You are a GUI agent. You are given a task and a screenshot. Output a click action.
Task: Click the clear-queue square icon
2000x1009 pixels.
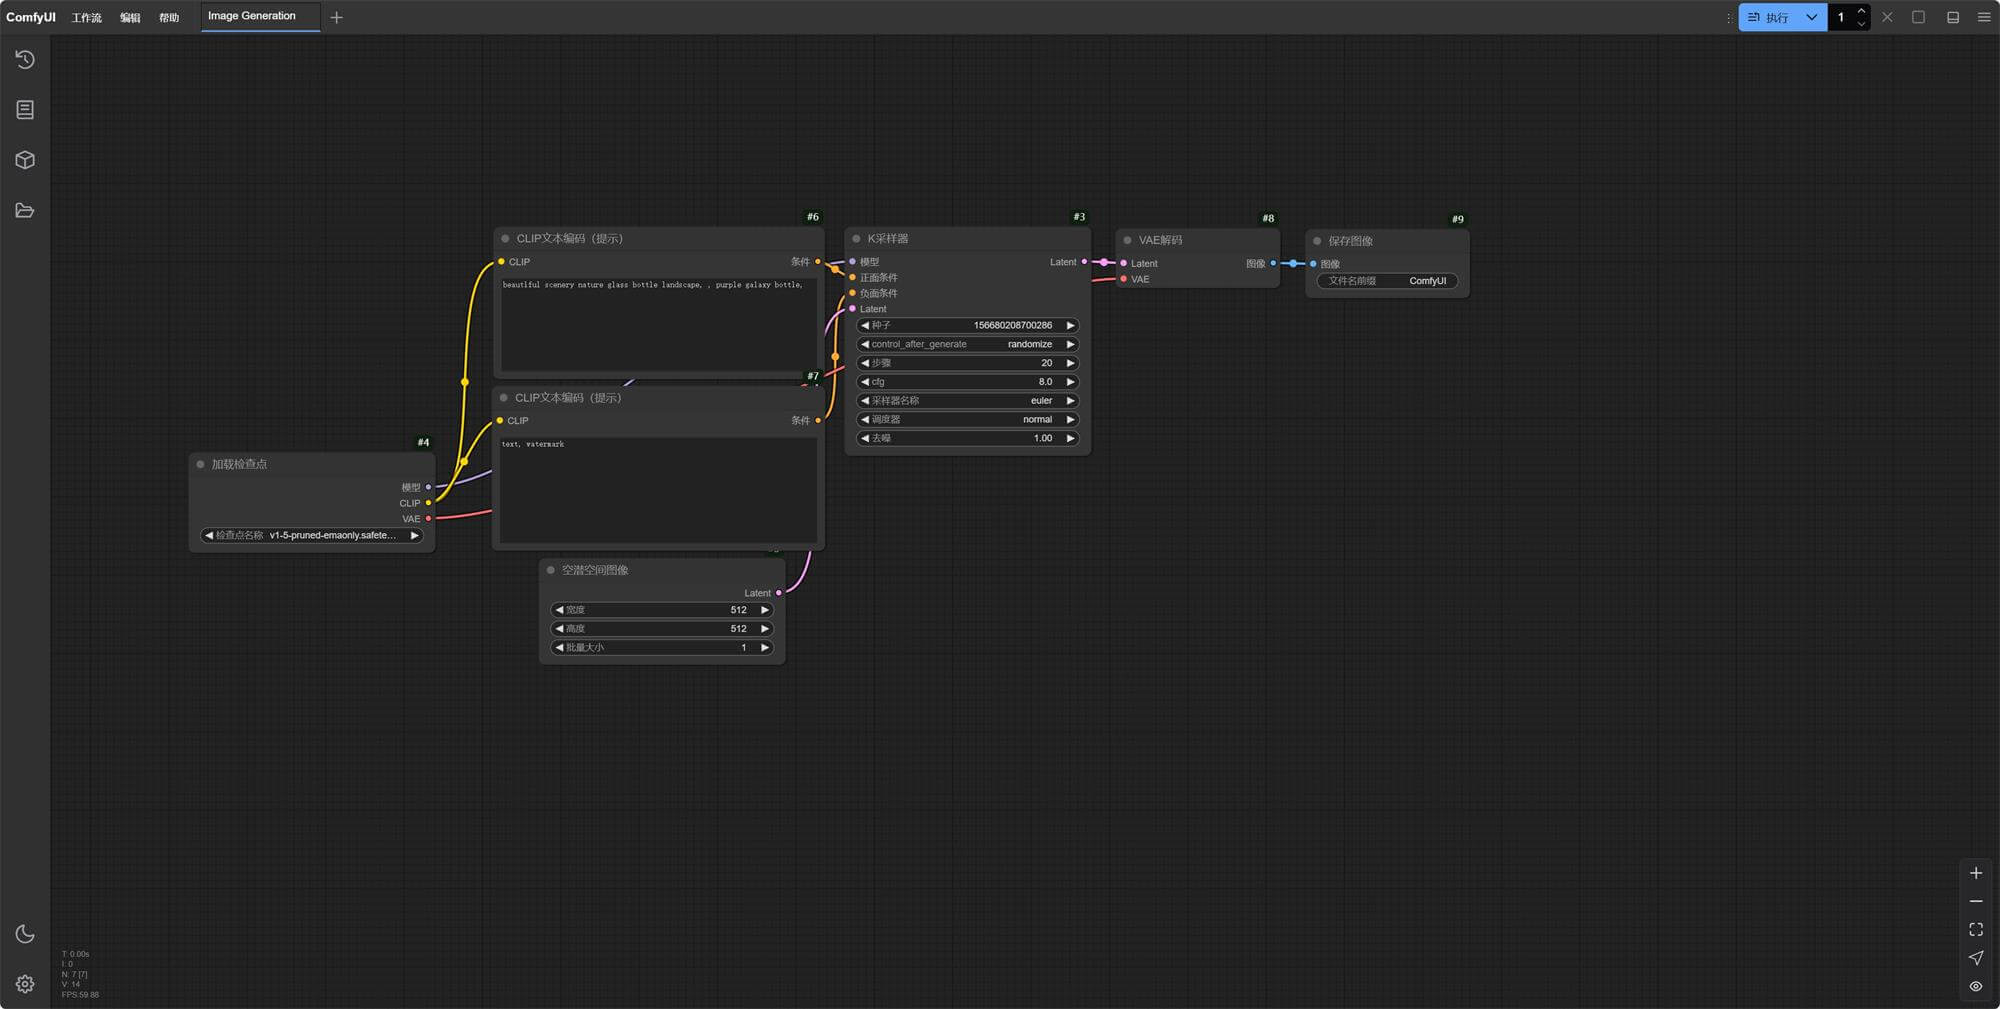(x=1918, y=17)
